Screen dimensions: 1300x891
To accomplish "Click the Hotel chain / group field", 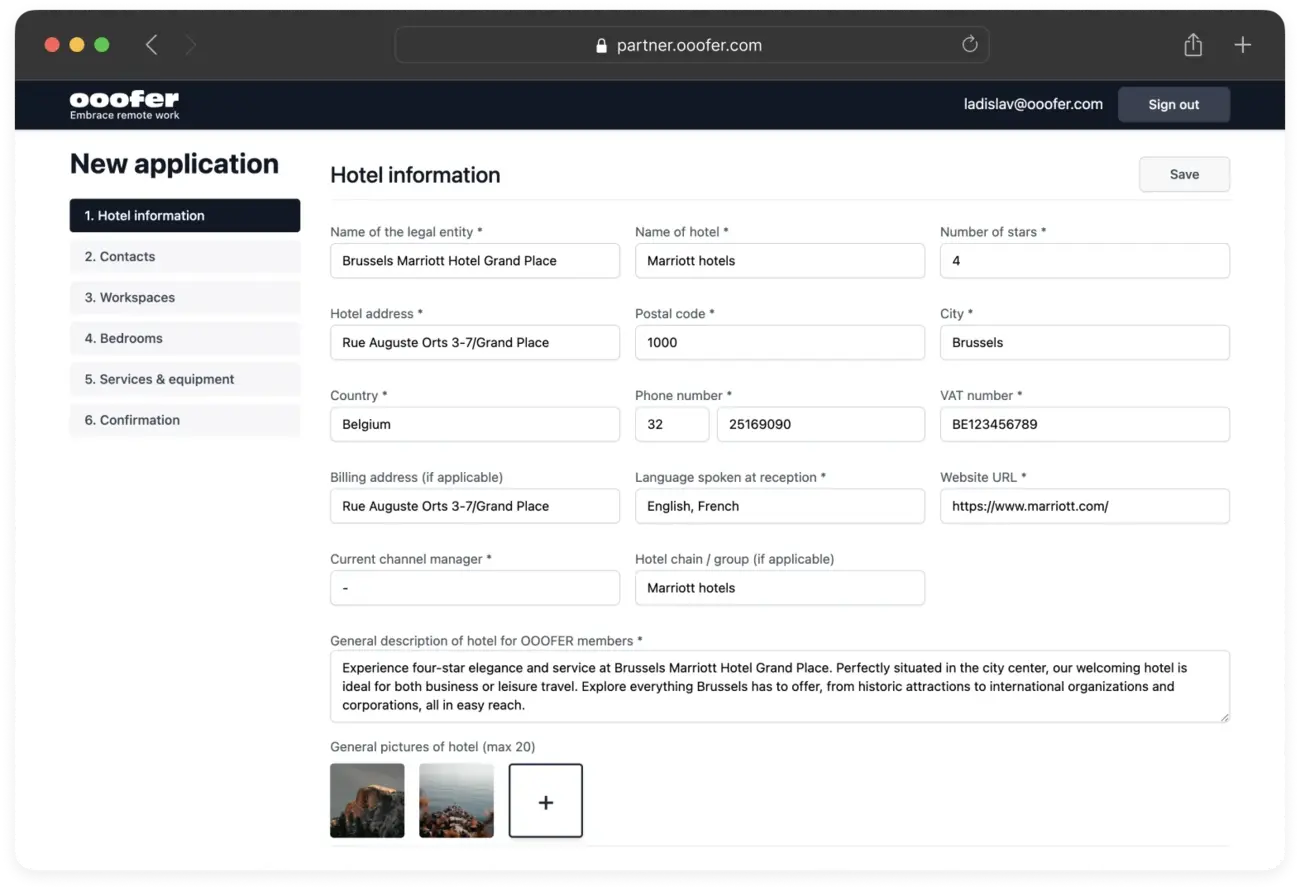I will (780, 588).
